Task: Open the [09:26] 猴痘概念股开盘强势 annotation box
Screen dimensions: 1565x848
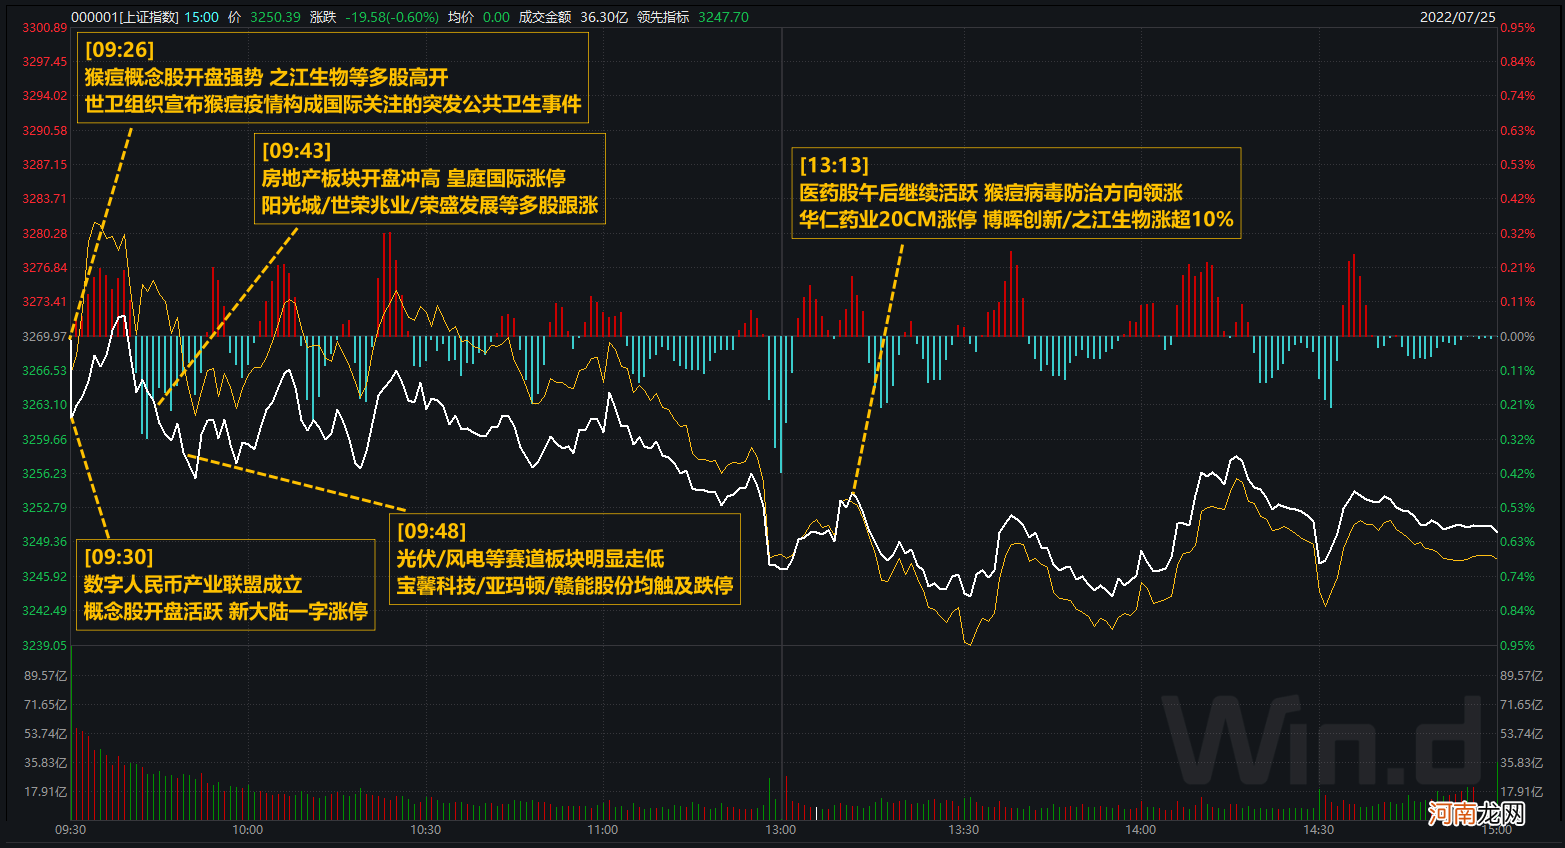Action: pyautogui.click(x=333, y=77)
